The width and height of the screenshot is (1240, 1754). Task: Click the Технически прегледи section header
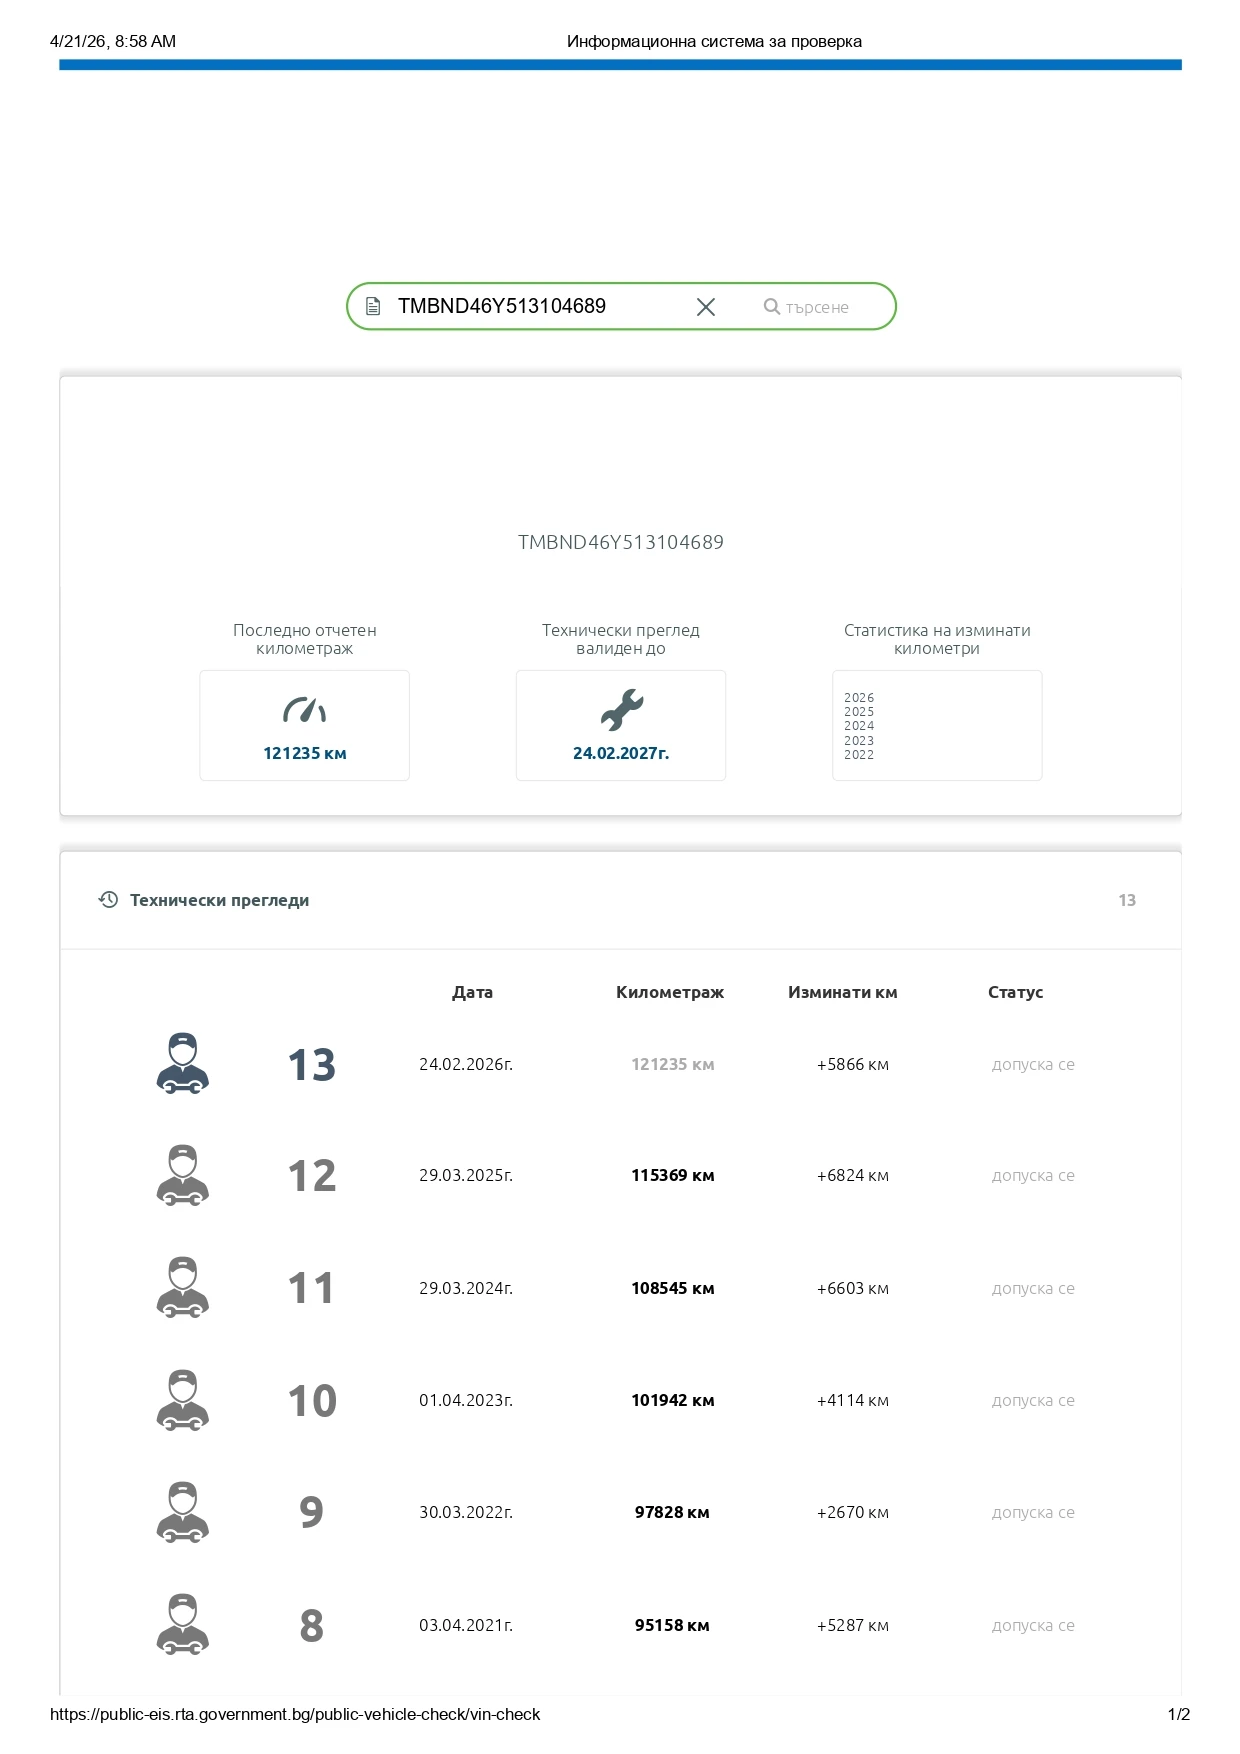(219, 900)
